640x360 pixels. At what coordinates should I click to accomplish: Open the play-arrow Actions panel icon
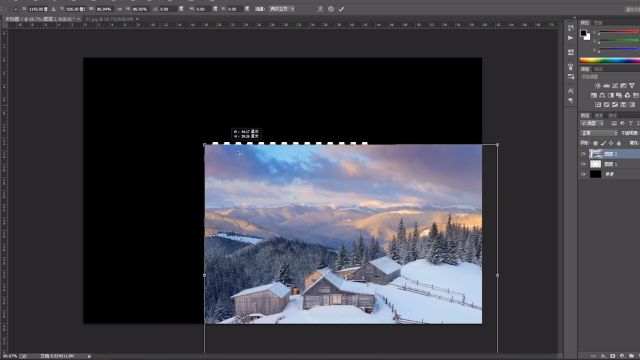(571, 38)
